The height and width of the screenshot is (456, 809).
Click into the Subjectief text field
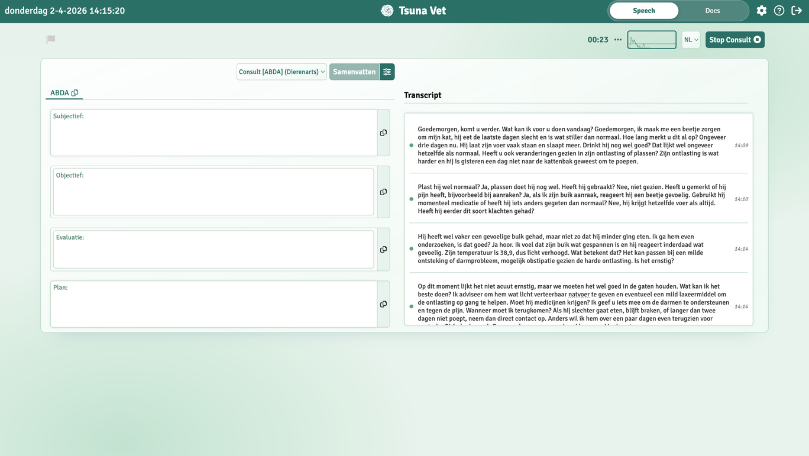coord(212,135)
